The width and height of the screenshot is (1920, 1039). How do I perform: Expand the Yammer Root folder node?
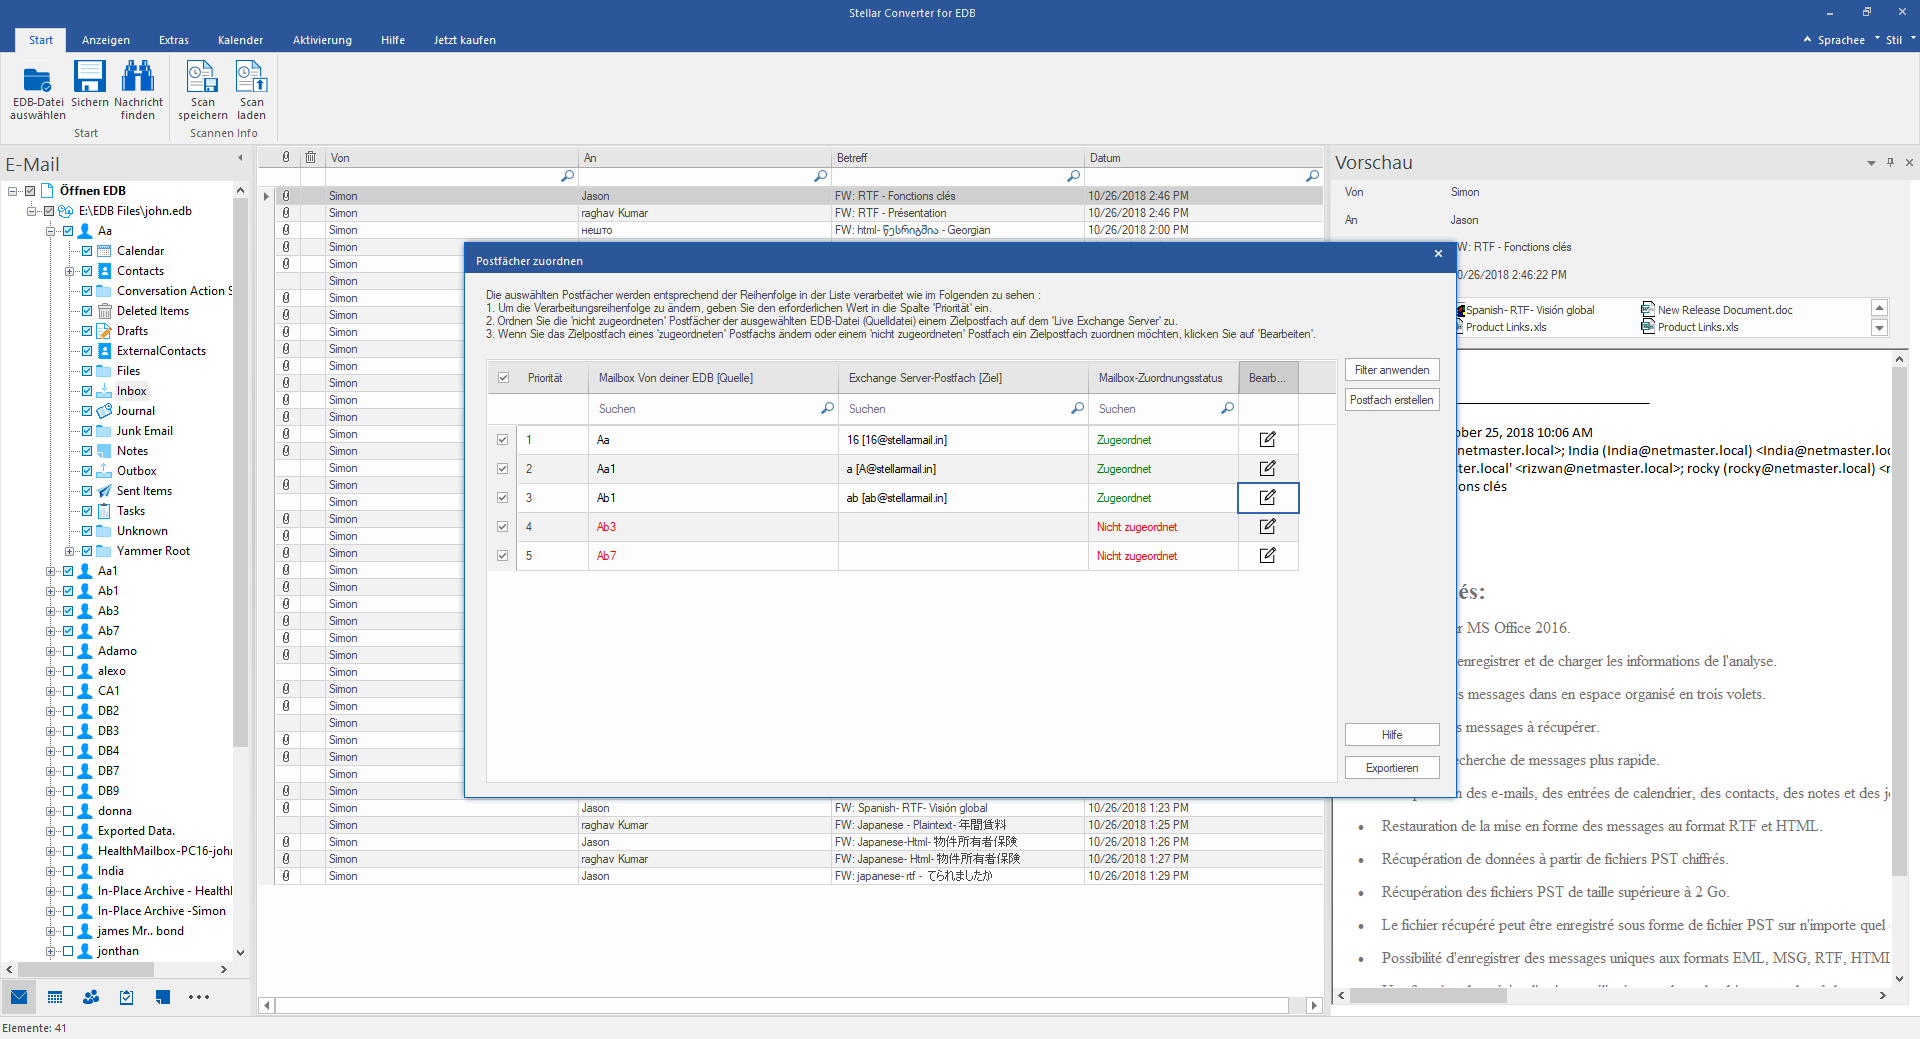pos(69,551)
